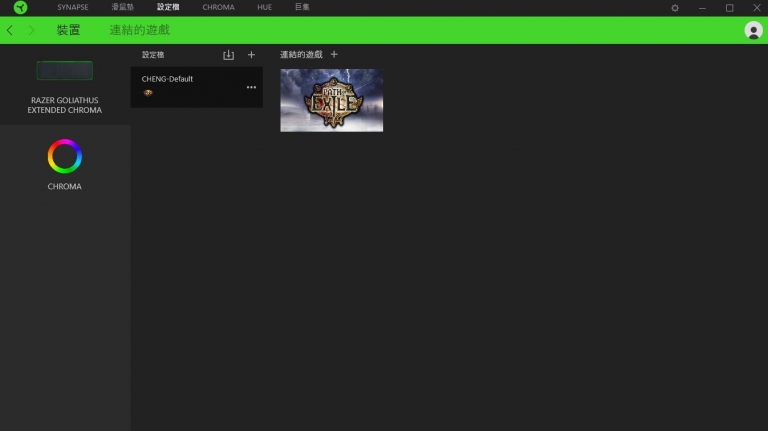The width and height of the screenshot is (768, 431).
Task: Click the CHROMA label in sidebar
Action: (65, 187)
